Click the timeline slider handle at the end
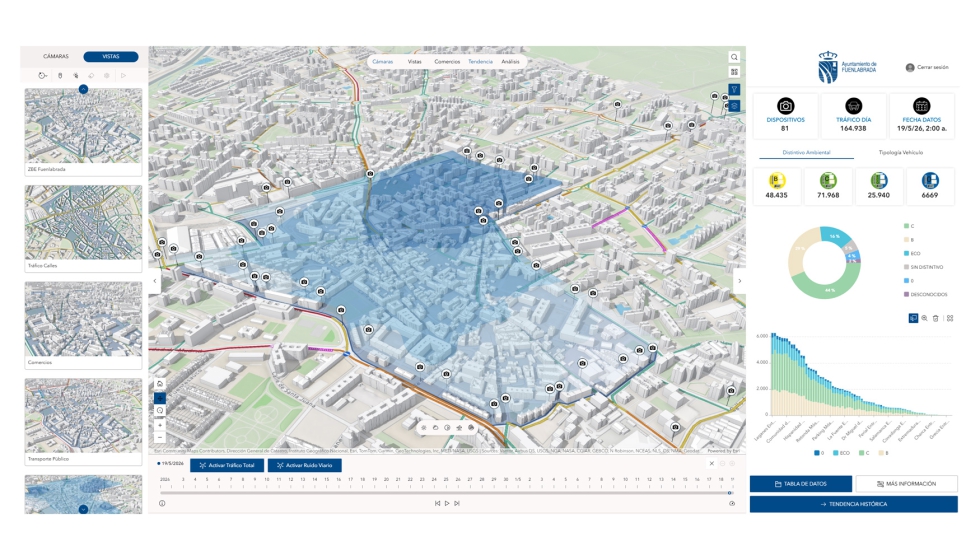 pos(729,493)
